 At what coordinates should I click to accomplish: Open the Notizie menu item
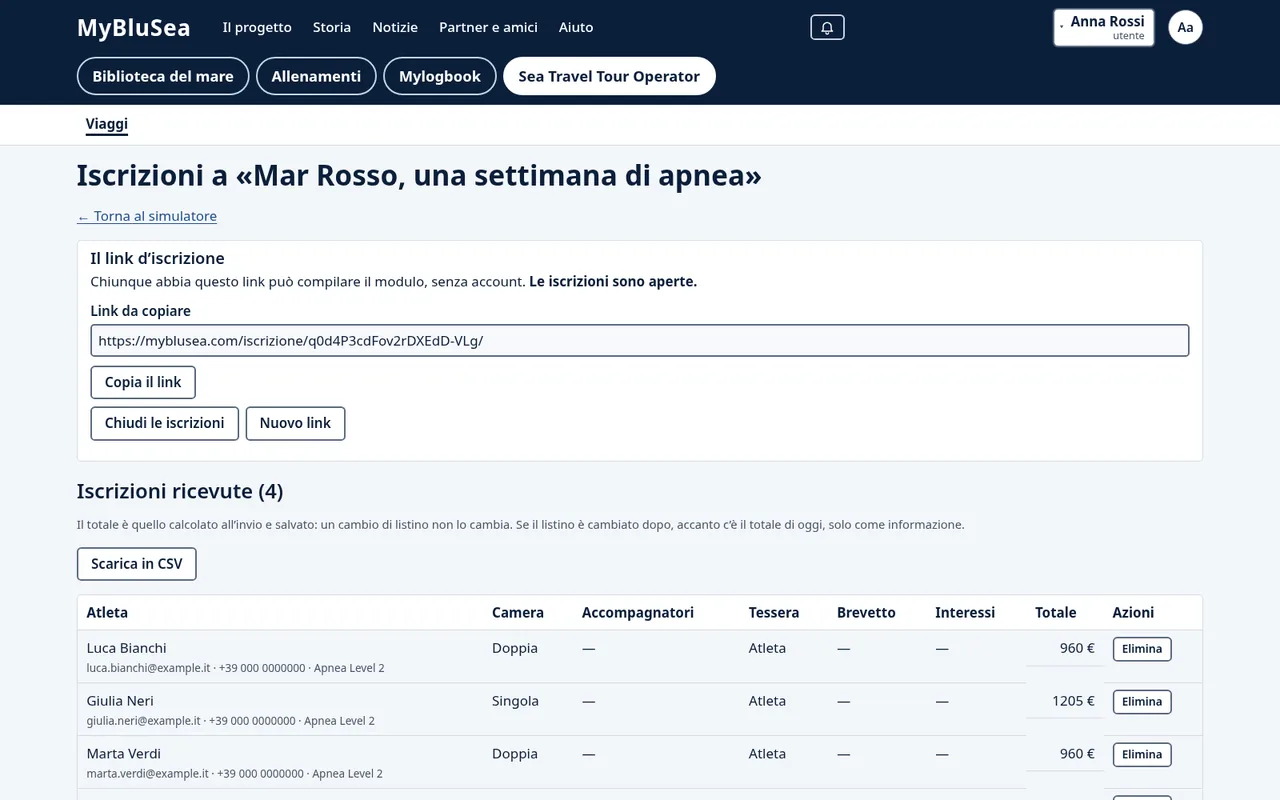tap(395, 27)
